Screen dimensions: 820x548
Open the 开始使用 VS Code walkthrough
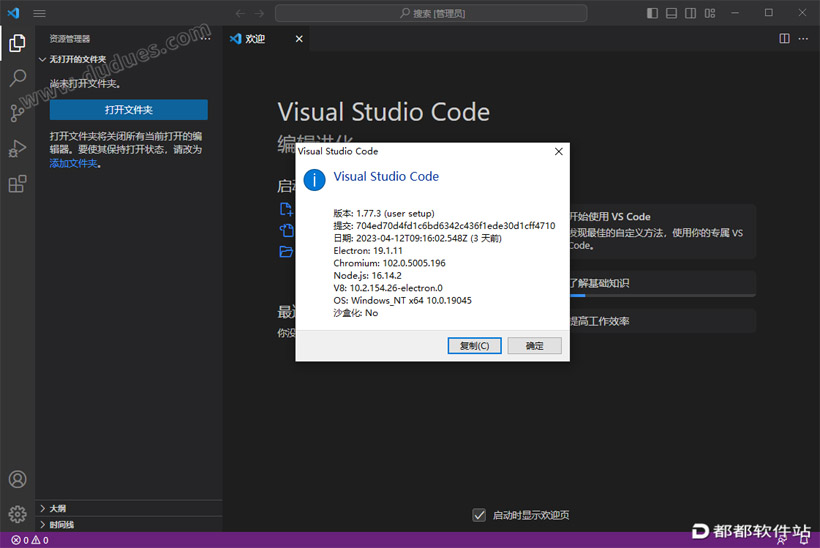point(663,231)
